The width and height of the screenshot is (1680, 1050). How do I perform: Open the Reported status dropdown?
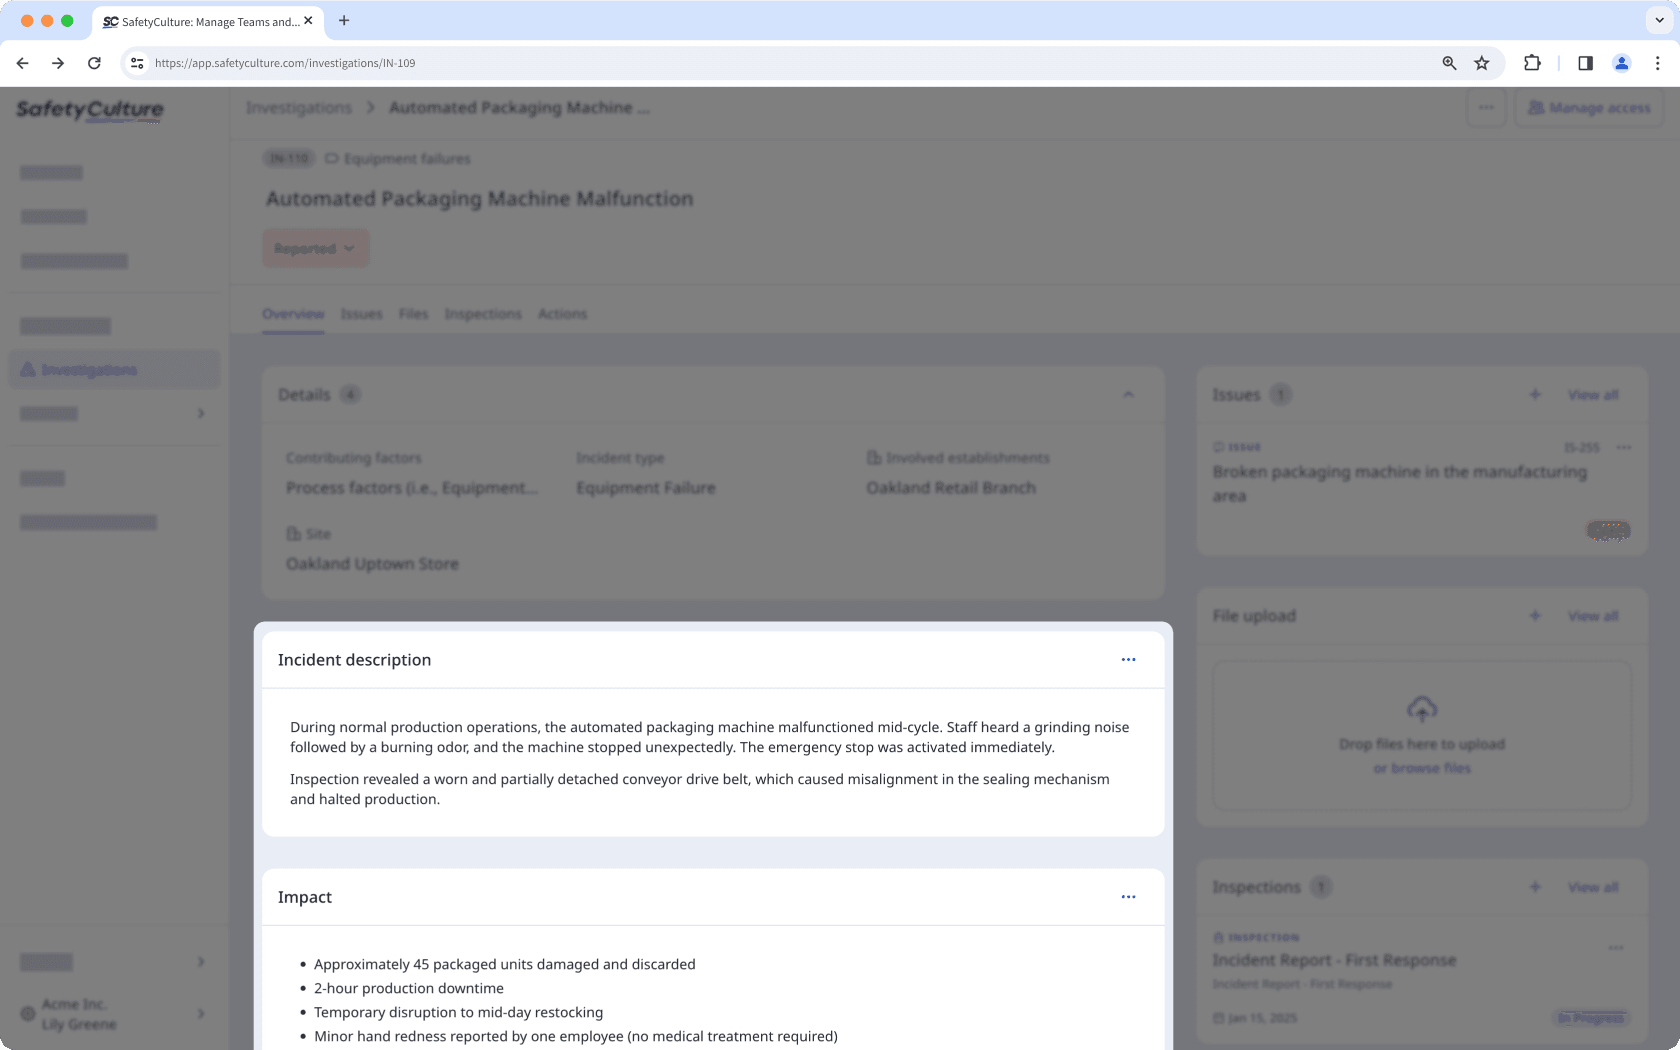pos(315,248)
